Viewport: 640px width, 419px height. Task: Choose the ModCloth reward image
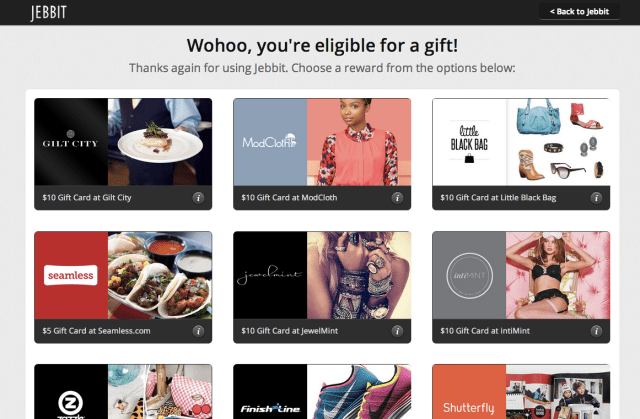322,142
